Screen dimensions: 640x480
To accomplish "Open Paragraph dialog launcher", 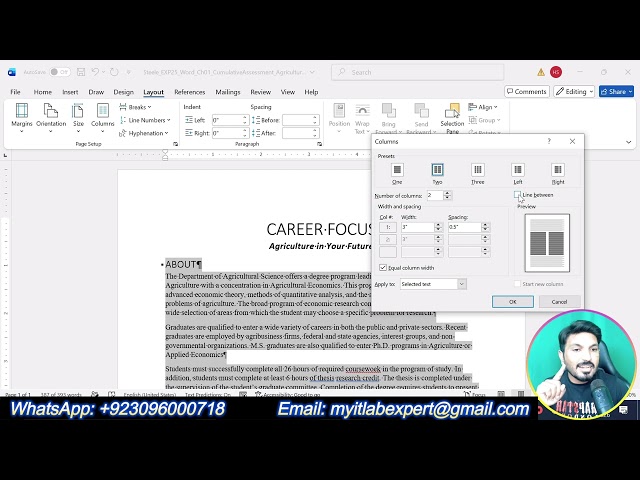I will [x=319, y=144].
